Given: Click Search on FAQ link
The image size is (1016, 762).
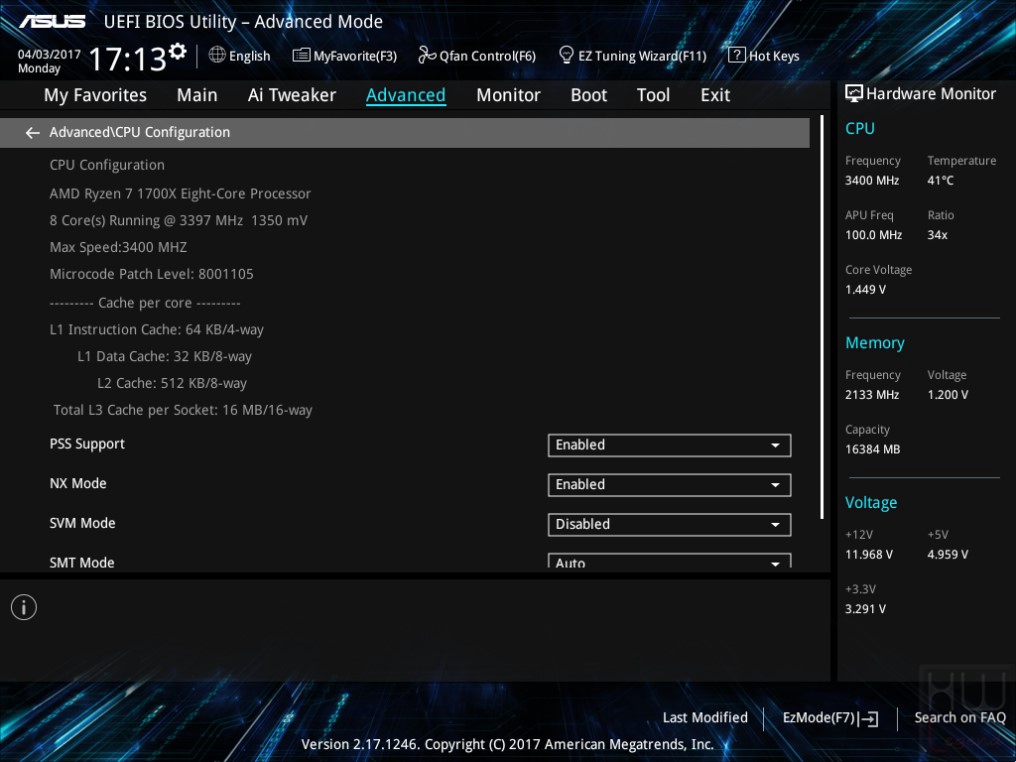Looking at the screenshot, I should click(x=960, y=718).
